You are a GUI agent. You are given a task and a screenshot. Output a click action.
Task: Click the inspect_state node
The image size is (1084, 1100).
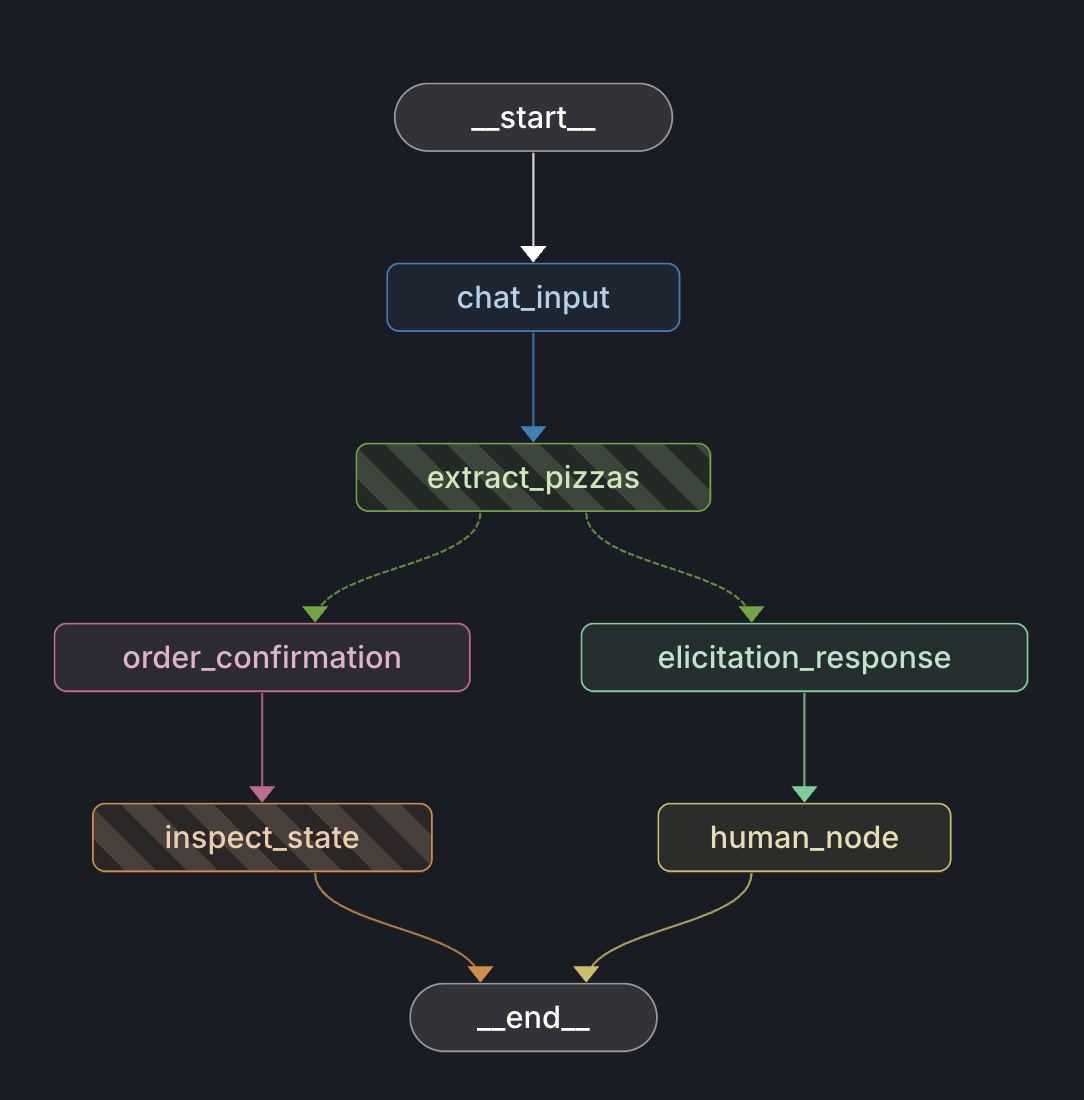(x=262, y=838)
